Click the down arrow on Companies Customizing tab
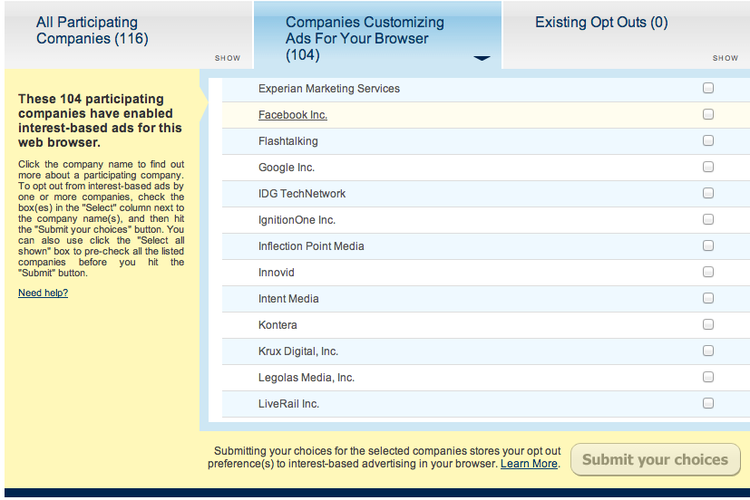 pyautogui.click(x=482, y=58)
